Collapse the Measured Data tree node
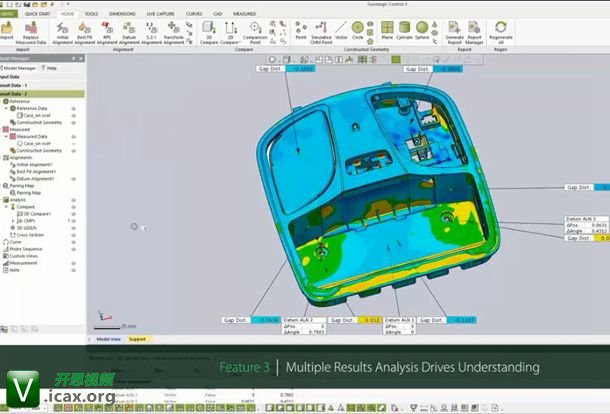The image size is (610, 414). coord(6,137)
